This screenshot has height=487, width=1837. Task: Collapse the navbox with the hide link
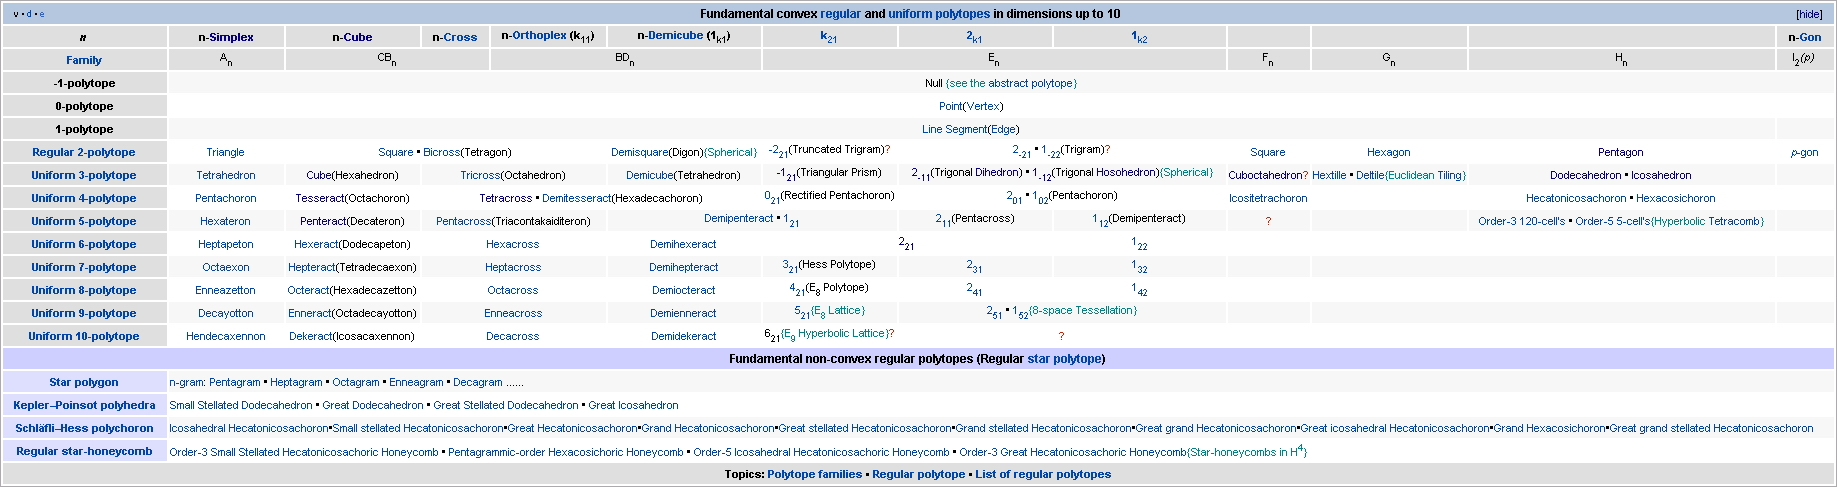(x=1809, y=14)
